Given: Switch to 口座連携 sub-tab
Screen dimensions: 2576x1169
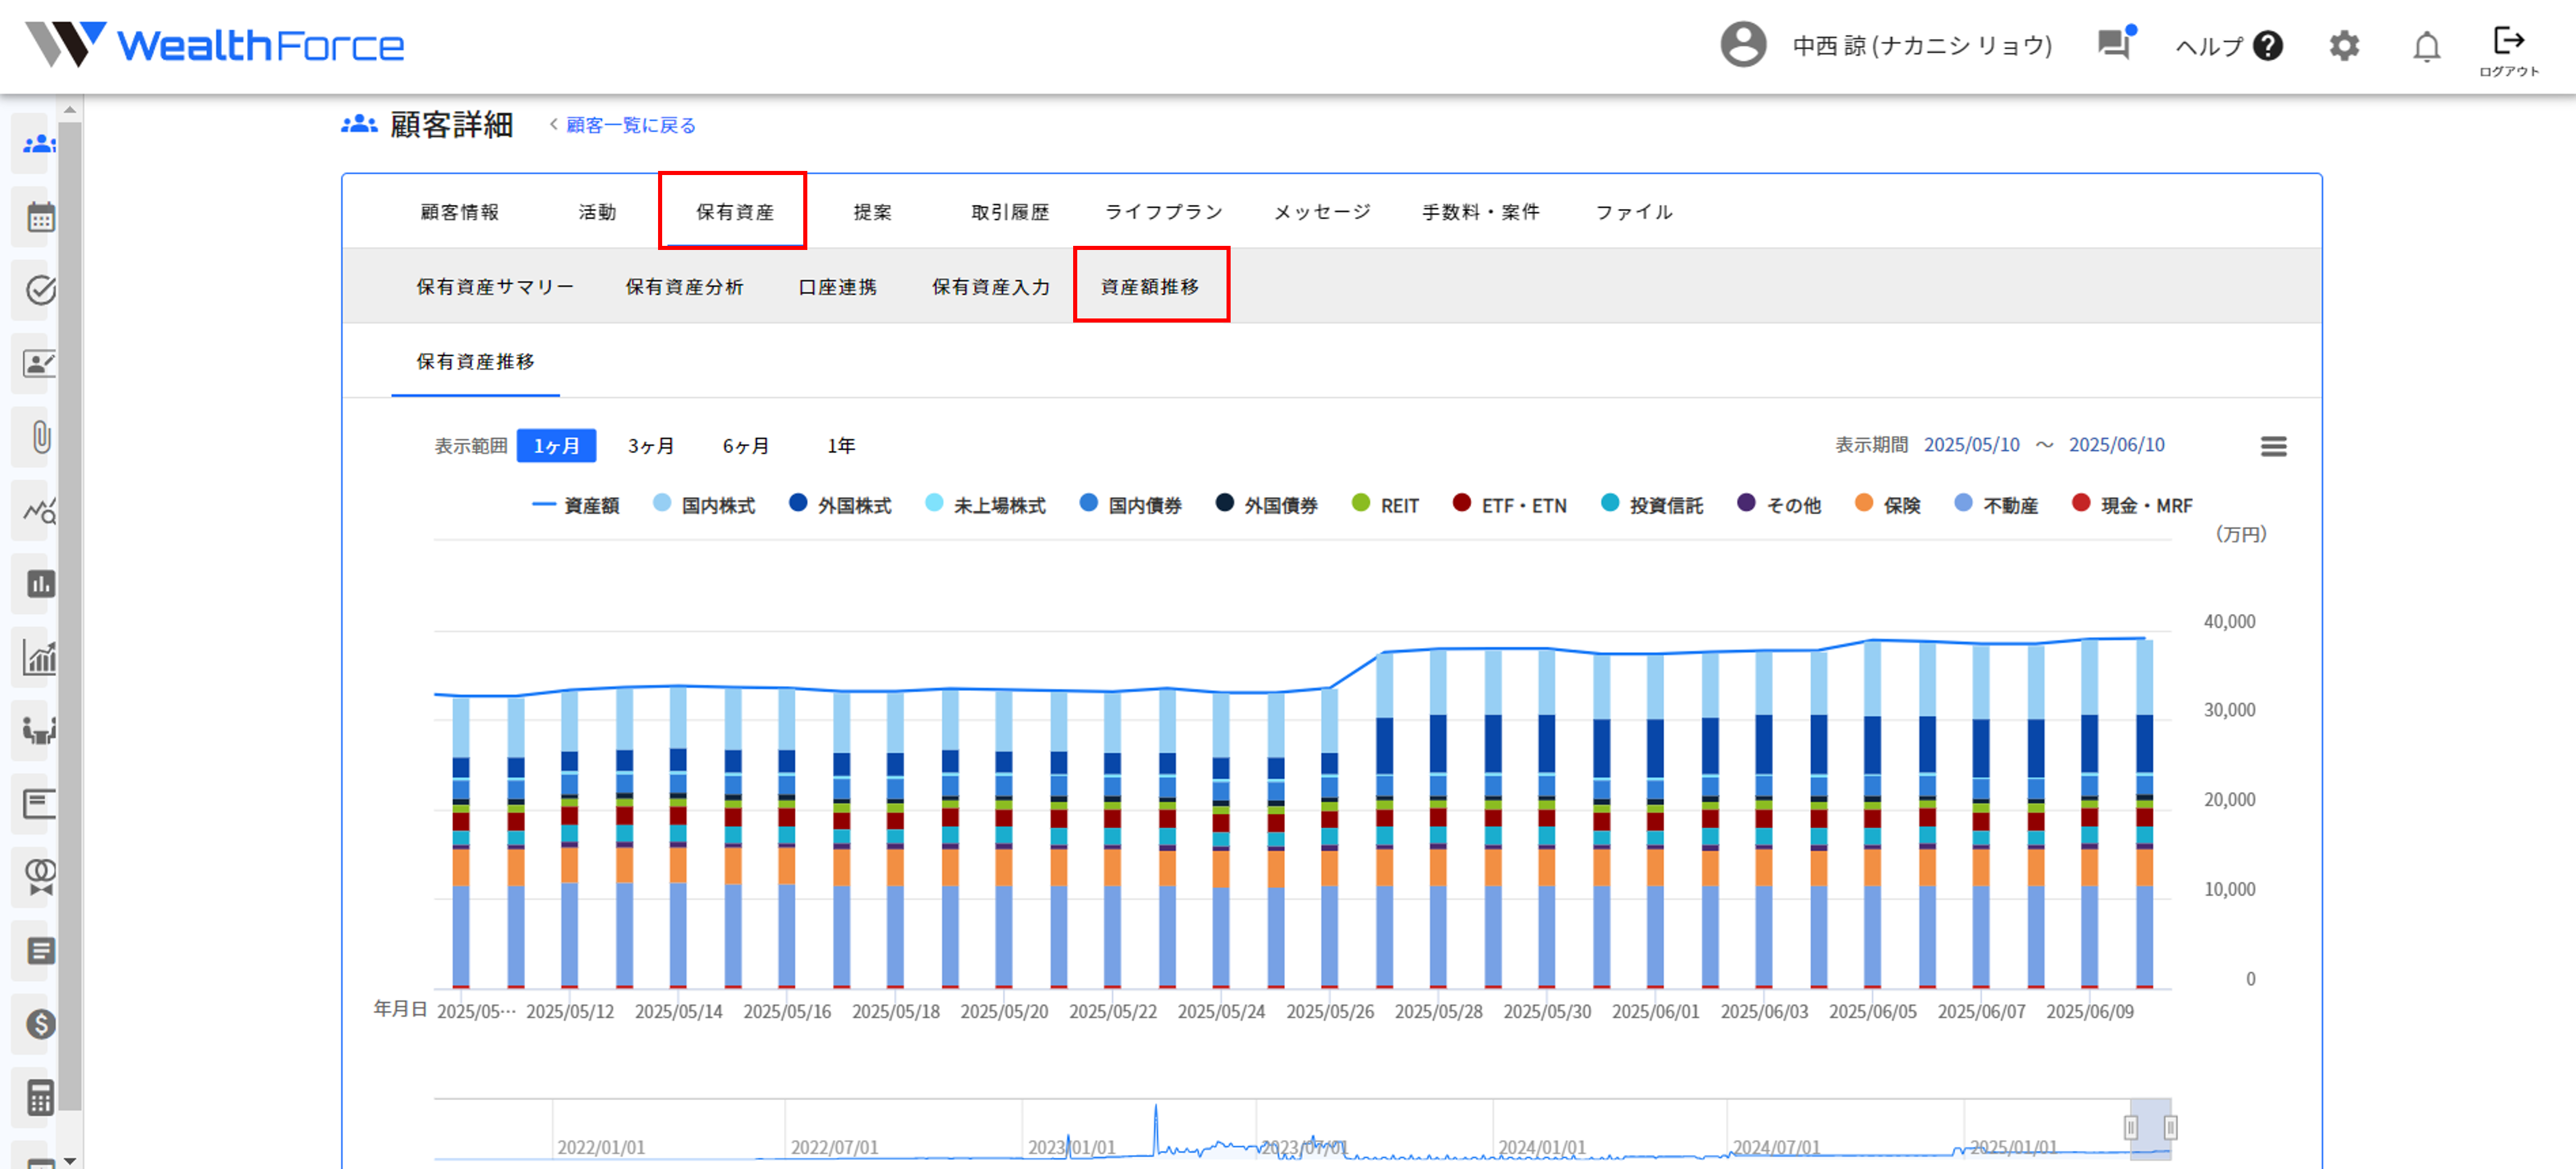Looking at the screenshot, I should (837, 286).
